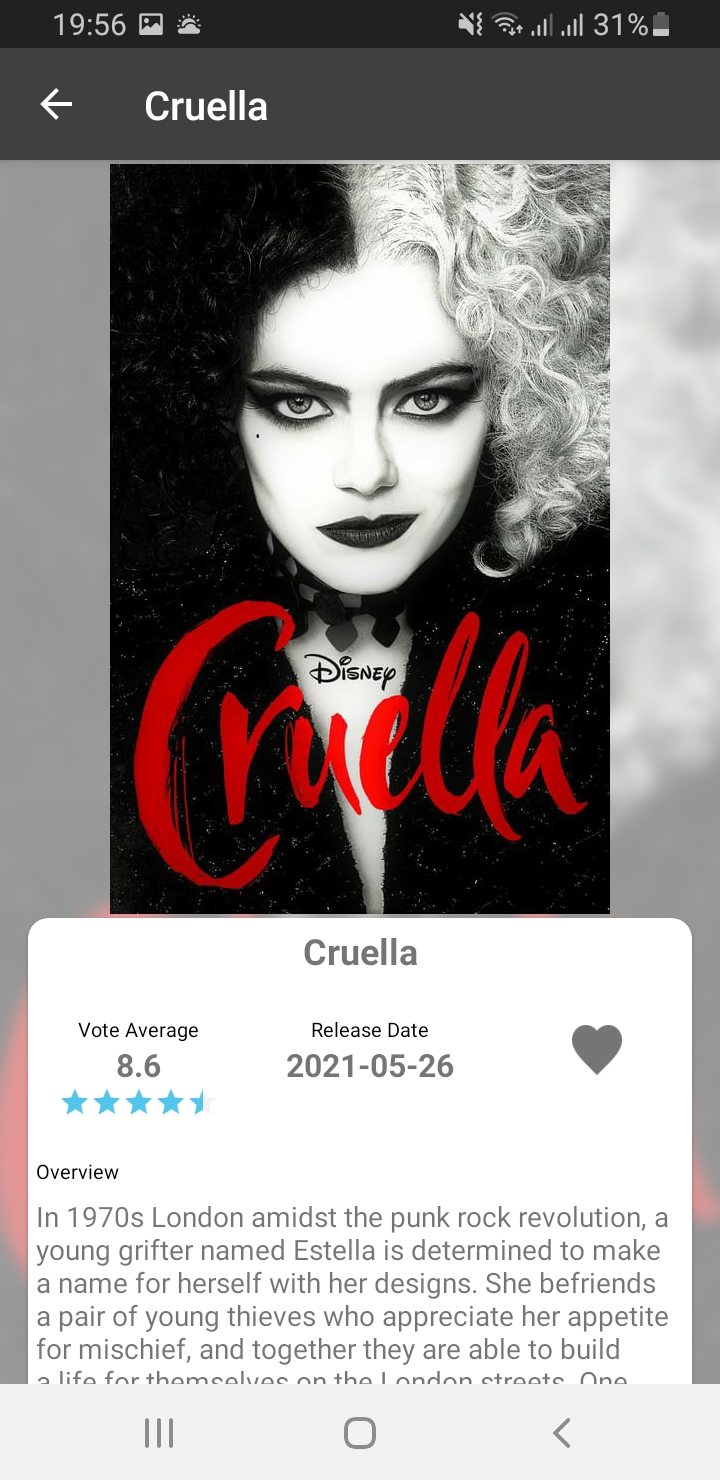Tap the Android home button

360,1433
